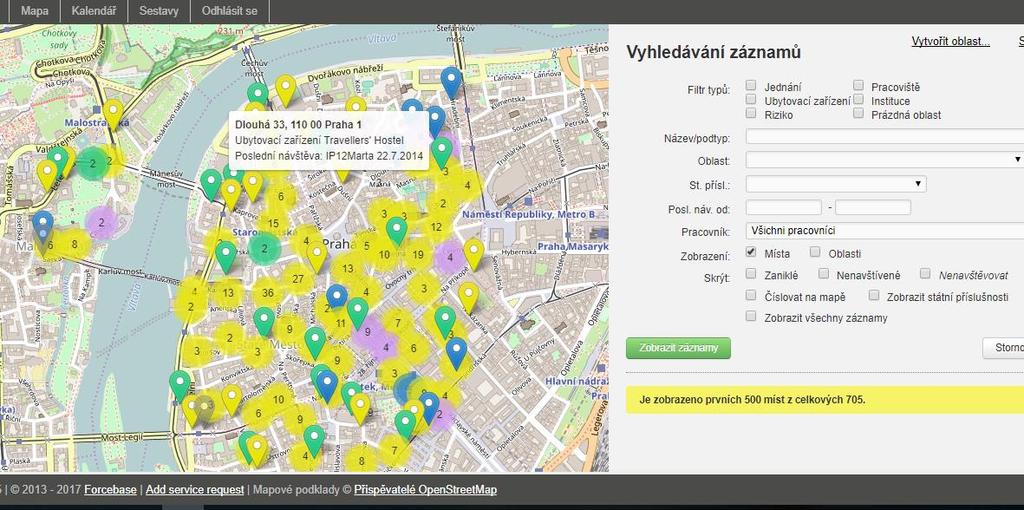Tick the Pracoviště checkbox

(x=858, y=86)
